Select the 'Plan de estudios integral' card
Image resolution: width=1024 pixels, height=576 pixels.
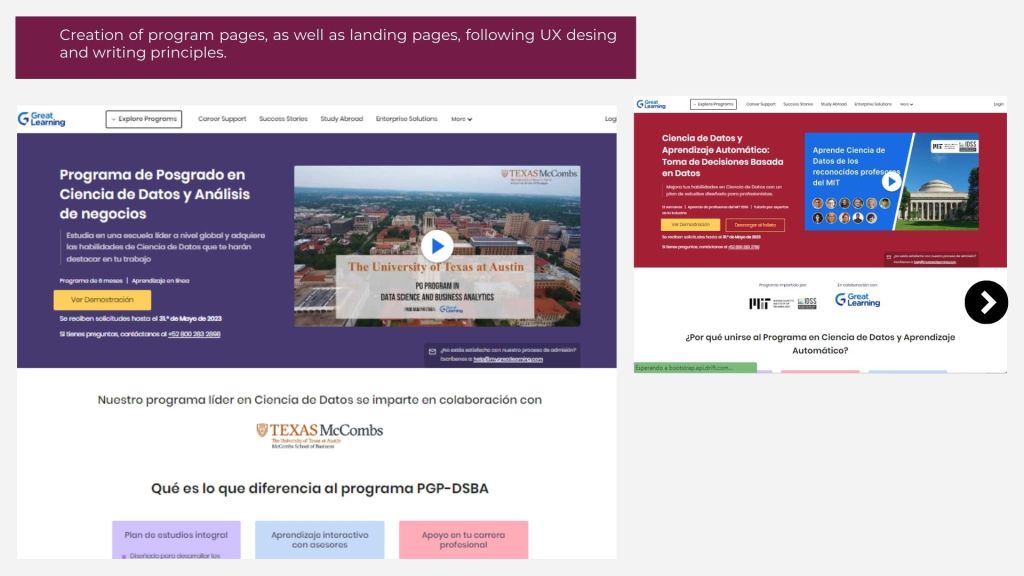click(176, 535)
